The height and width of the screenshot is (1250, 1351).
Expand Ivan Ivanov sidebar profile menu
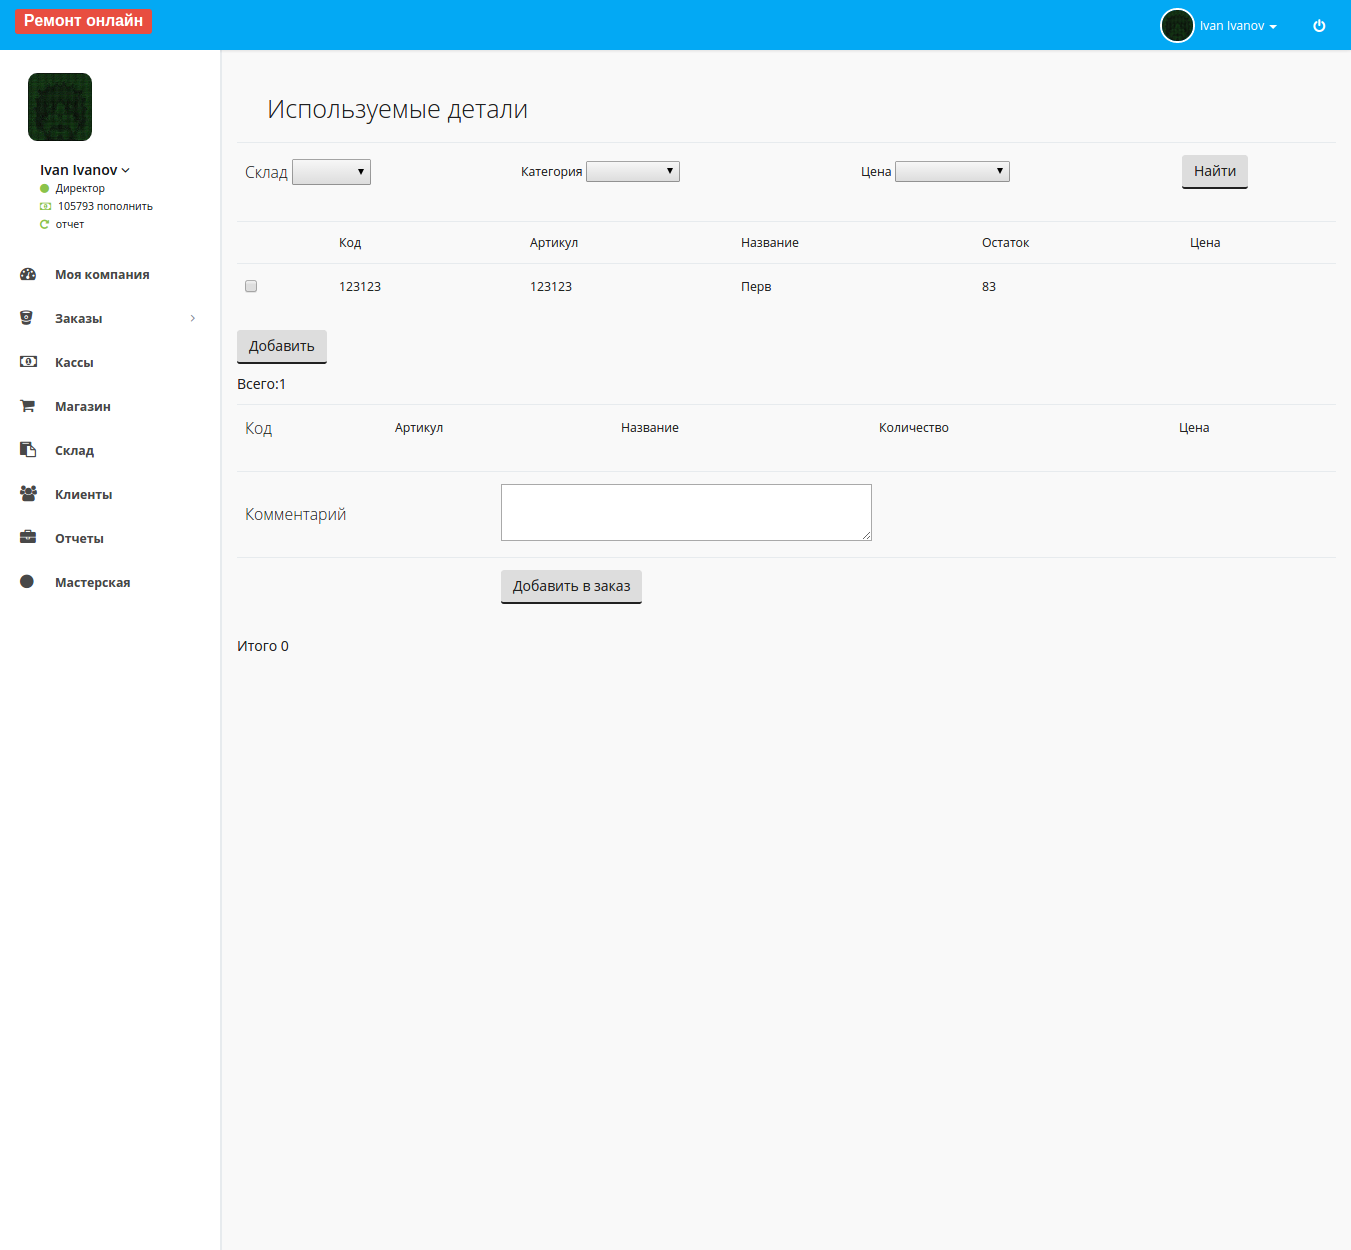(85, 170)
